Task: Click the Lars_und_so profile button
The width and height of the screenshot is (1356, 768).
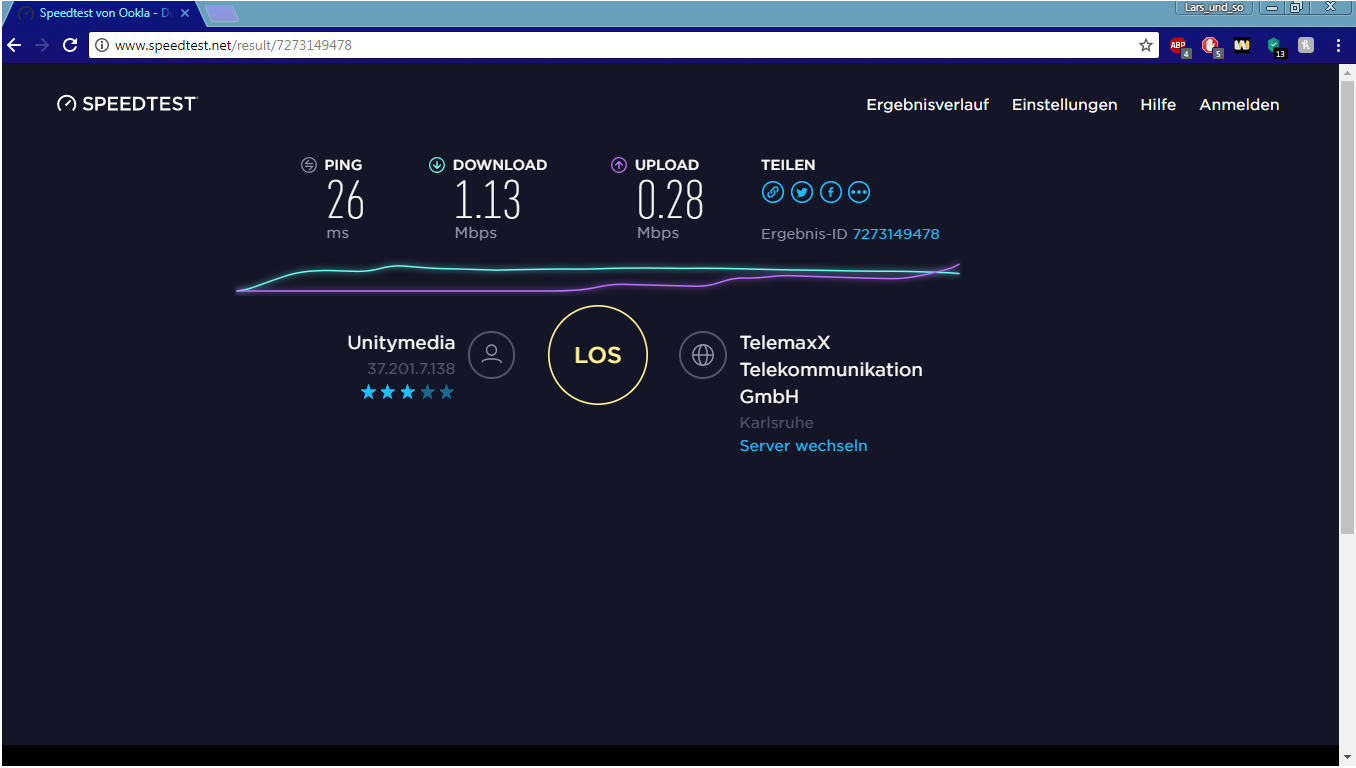Action: pyautogui.click(x=1214, y=7)
